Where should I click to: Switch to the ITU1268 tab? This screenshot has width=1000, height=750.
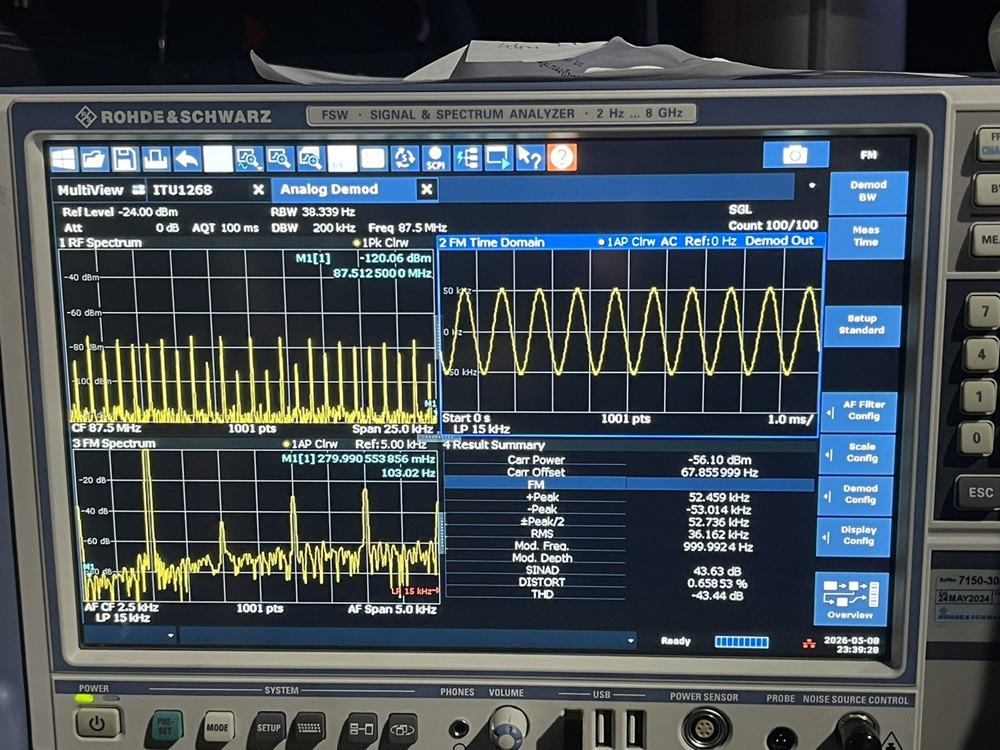[x=182, y=190]
